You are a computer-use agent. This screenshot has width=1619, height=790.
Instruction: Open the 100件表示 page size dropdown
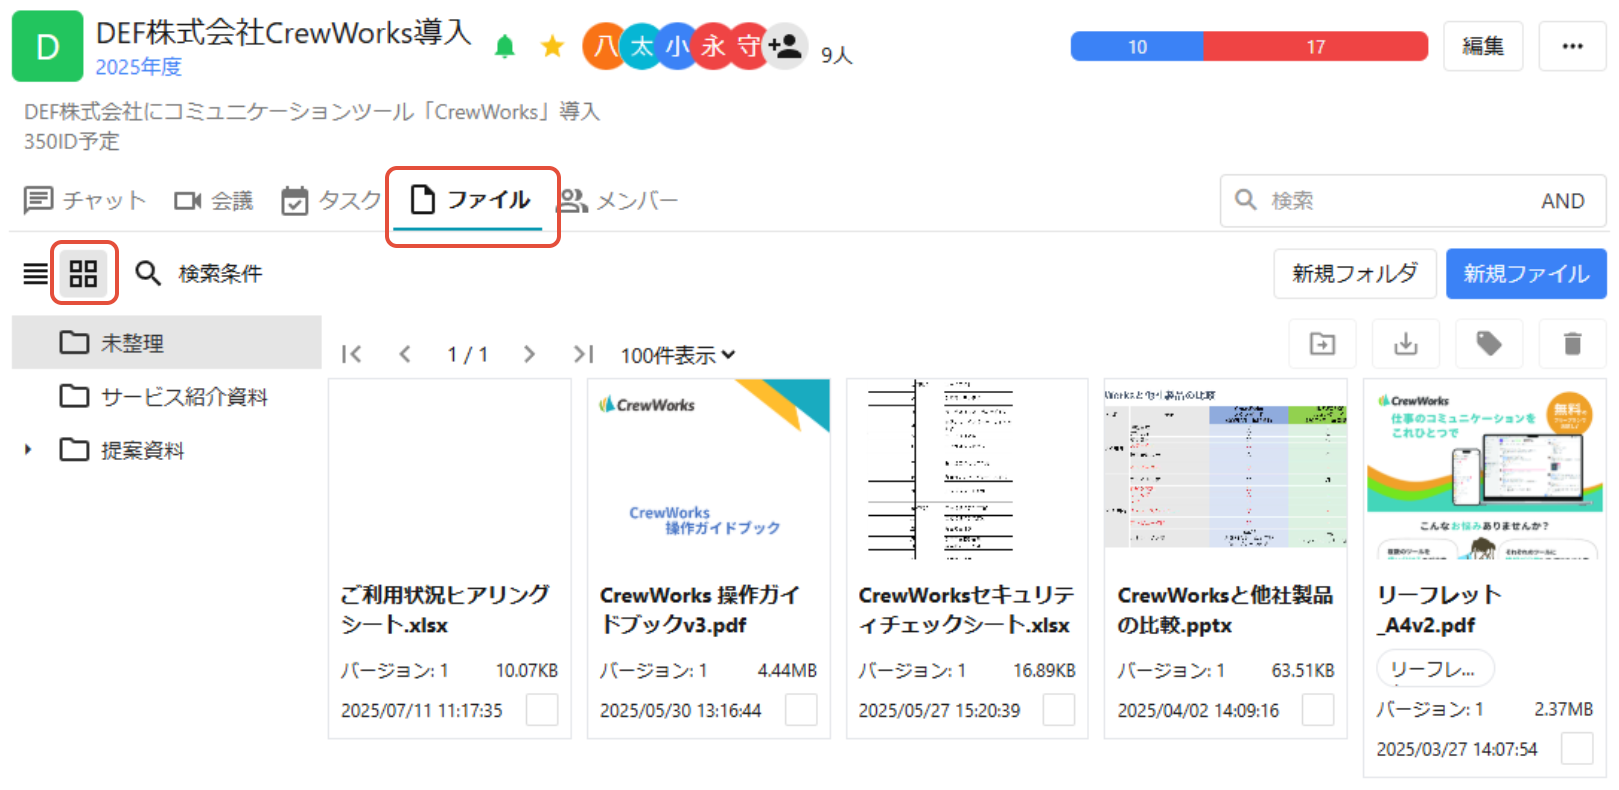678,355
